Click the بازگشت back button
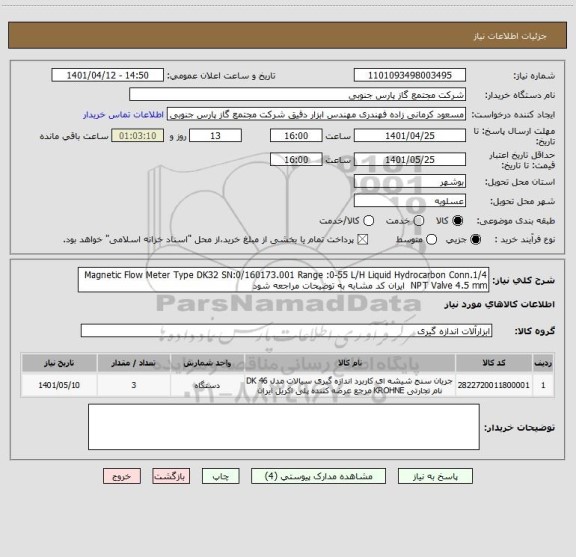Viewport: 576px width, 557px height. click(171, 476)
